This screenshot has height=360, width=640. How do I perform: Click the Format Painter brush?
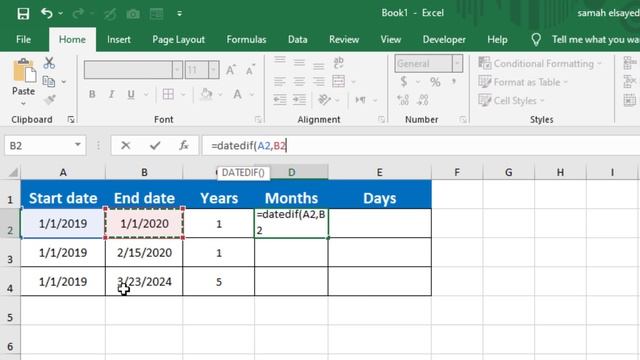click(x=49, y=99)
